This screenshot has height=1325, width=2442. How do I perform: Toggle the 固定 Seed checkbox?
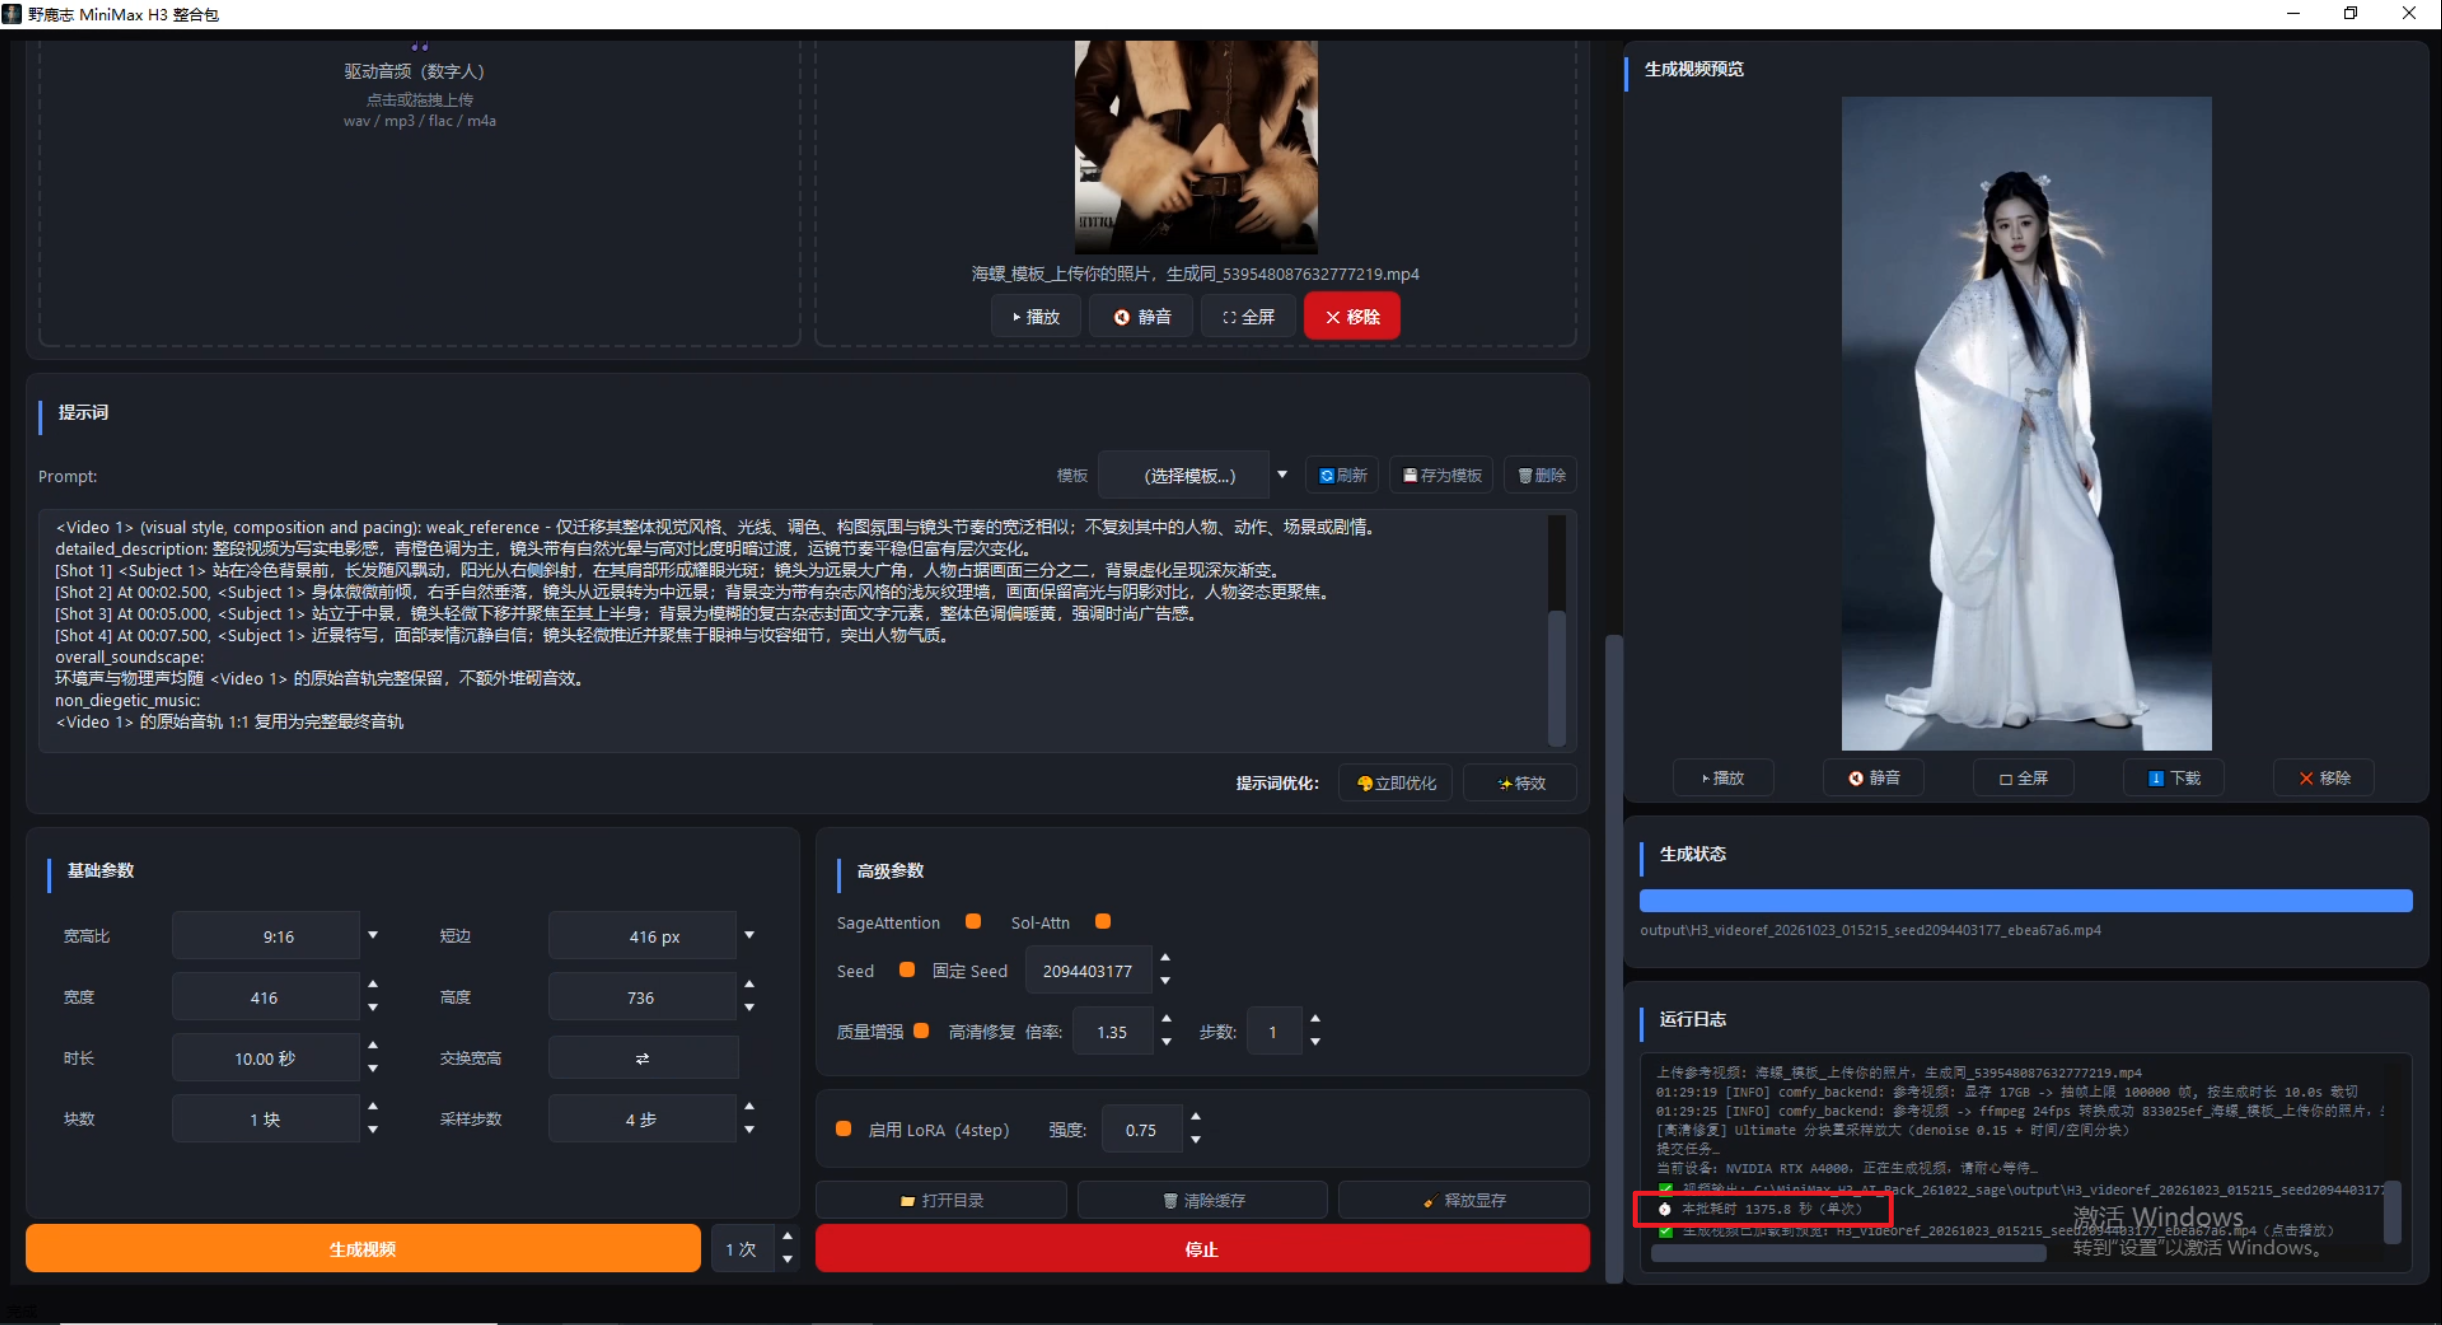[x=907, y=969]
